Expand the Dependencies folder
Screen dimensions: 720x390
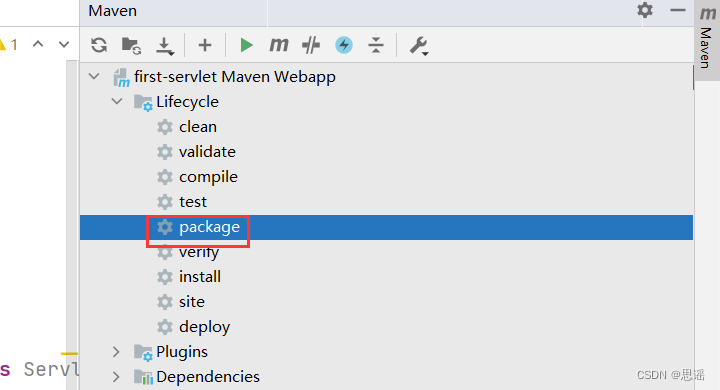(117, 377)
